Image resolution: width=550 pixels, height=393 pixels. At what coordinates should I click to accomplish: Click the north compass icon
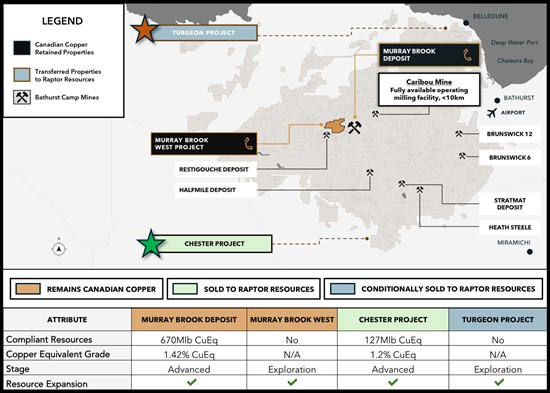coord(59,249)
